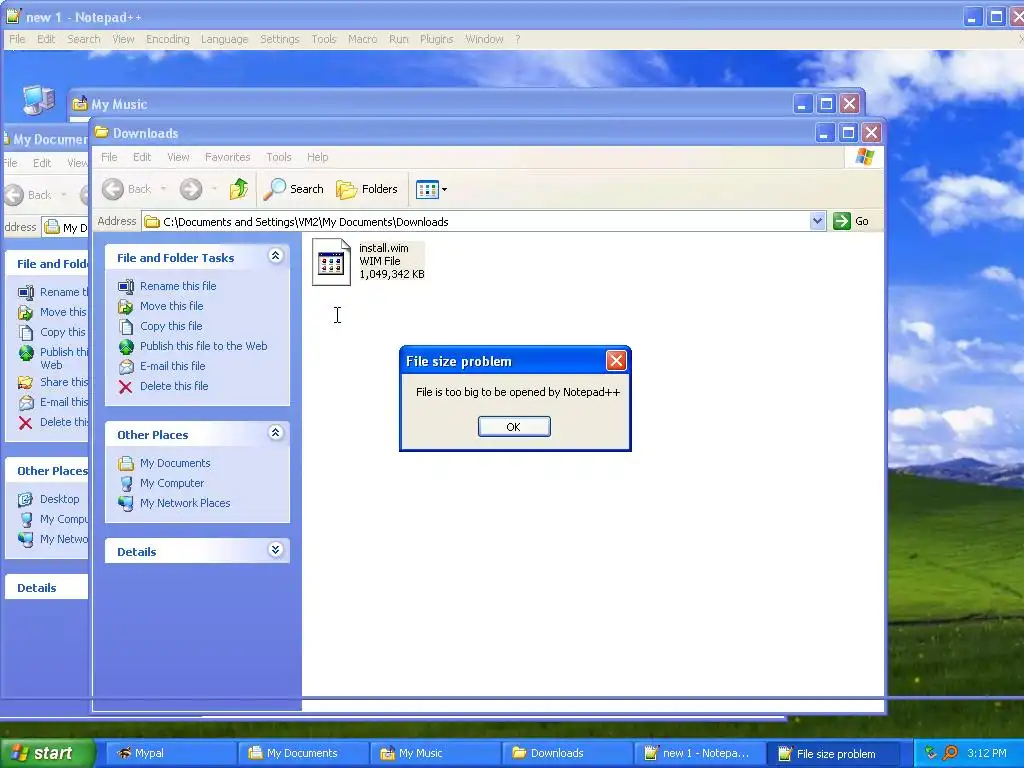This screenshot has height=768, width=1024.
Task: Open View menu in Downloads window
Action: coord(178,157)
